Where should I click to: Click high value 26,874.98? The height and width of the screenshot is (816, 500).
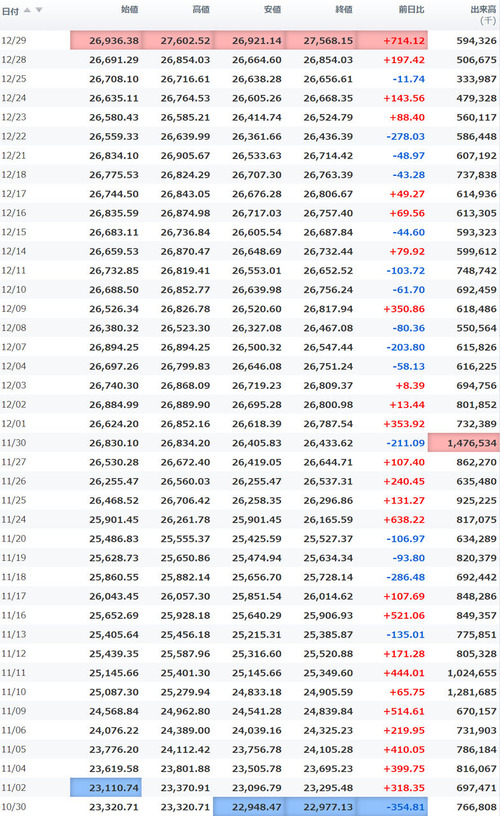[185, 213]
